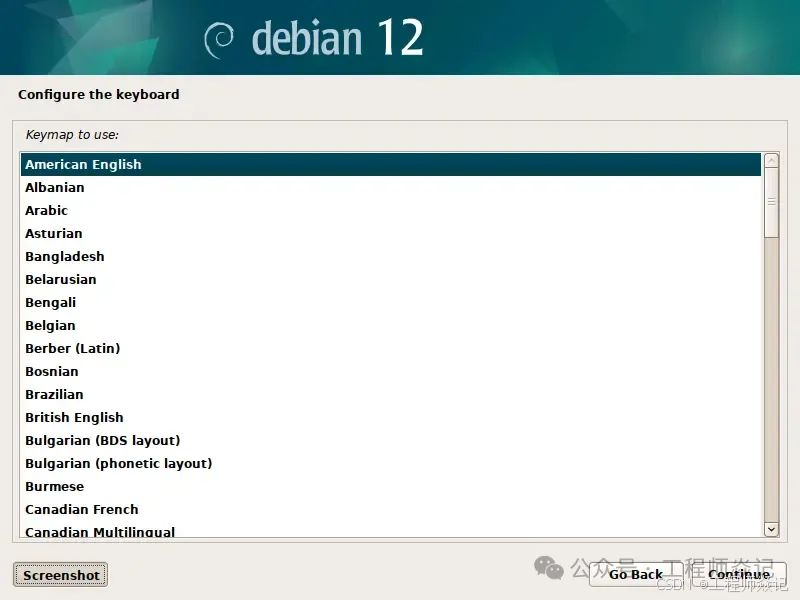Choose Belarusian keymap
Image resolution: width=800 pixels, height=600 pixels.
[391, 279]
